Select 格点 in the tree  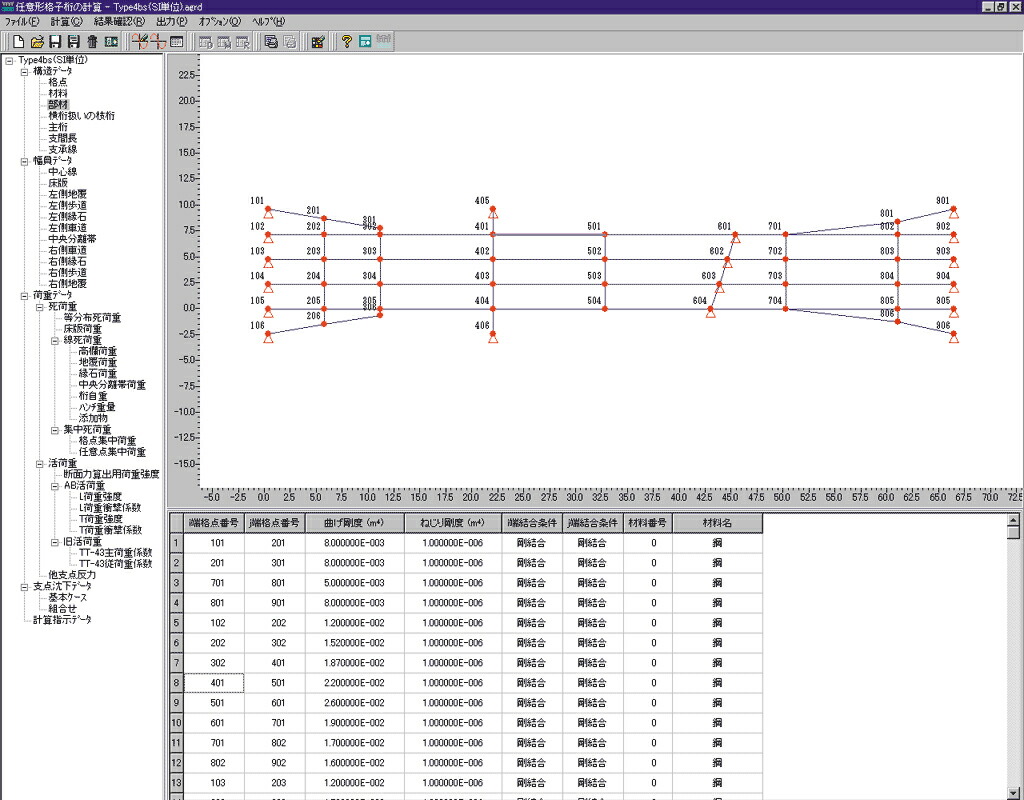point(57,82)
